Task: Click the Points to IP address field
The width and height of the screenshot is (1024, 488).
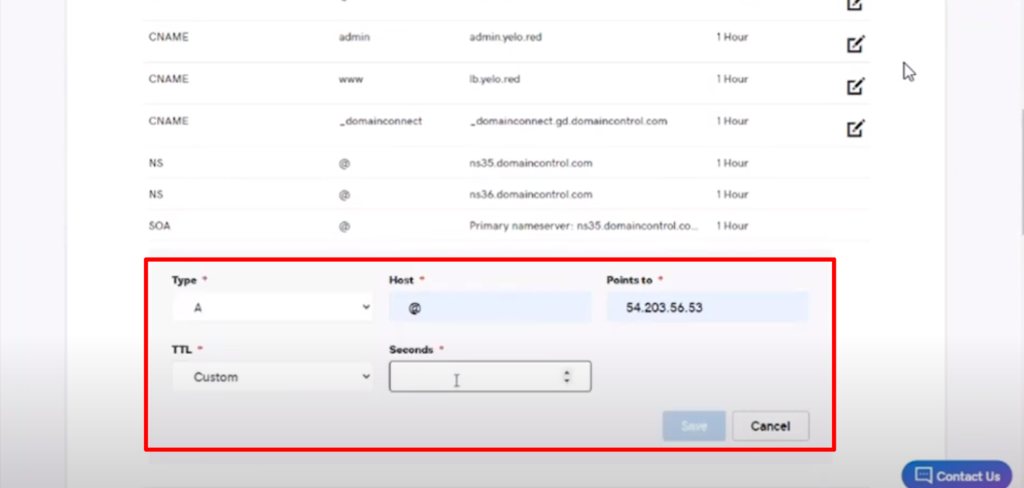Action: coord(707,308)
